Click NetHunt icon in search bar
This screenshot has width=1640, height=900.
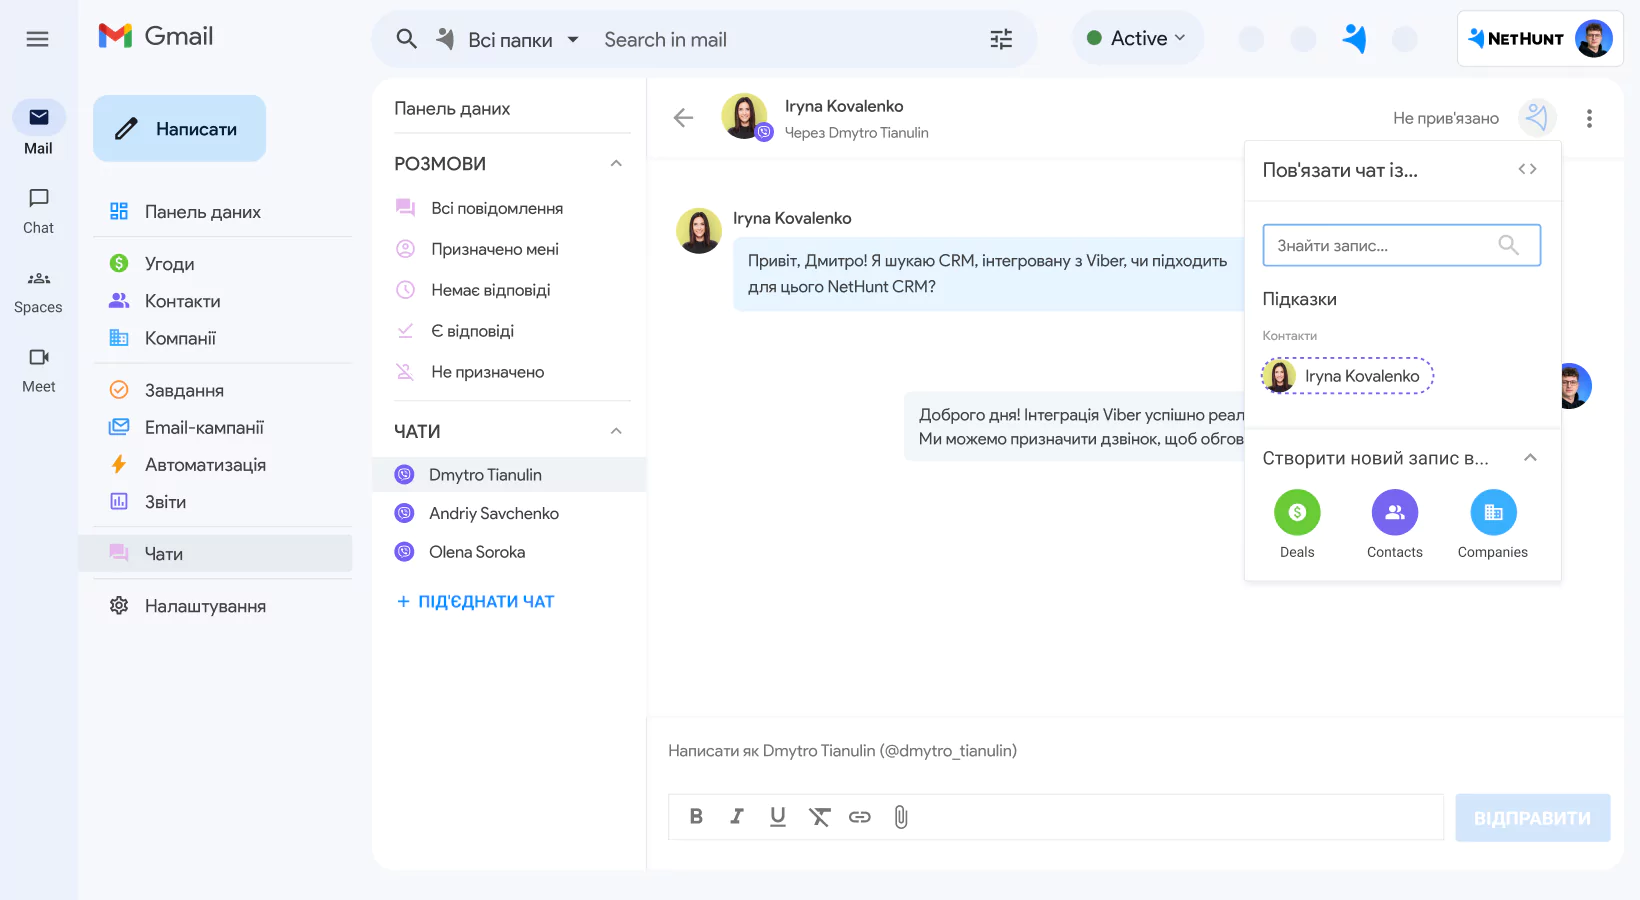point(445,39)
